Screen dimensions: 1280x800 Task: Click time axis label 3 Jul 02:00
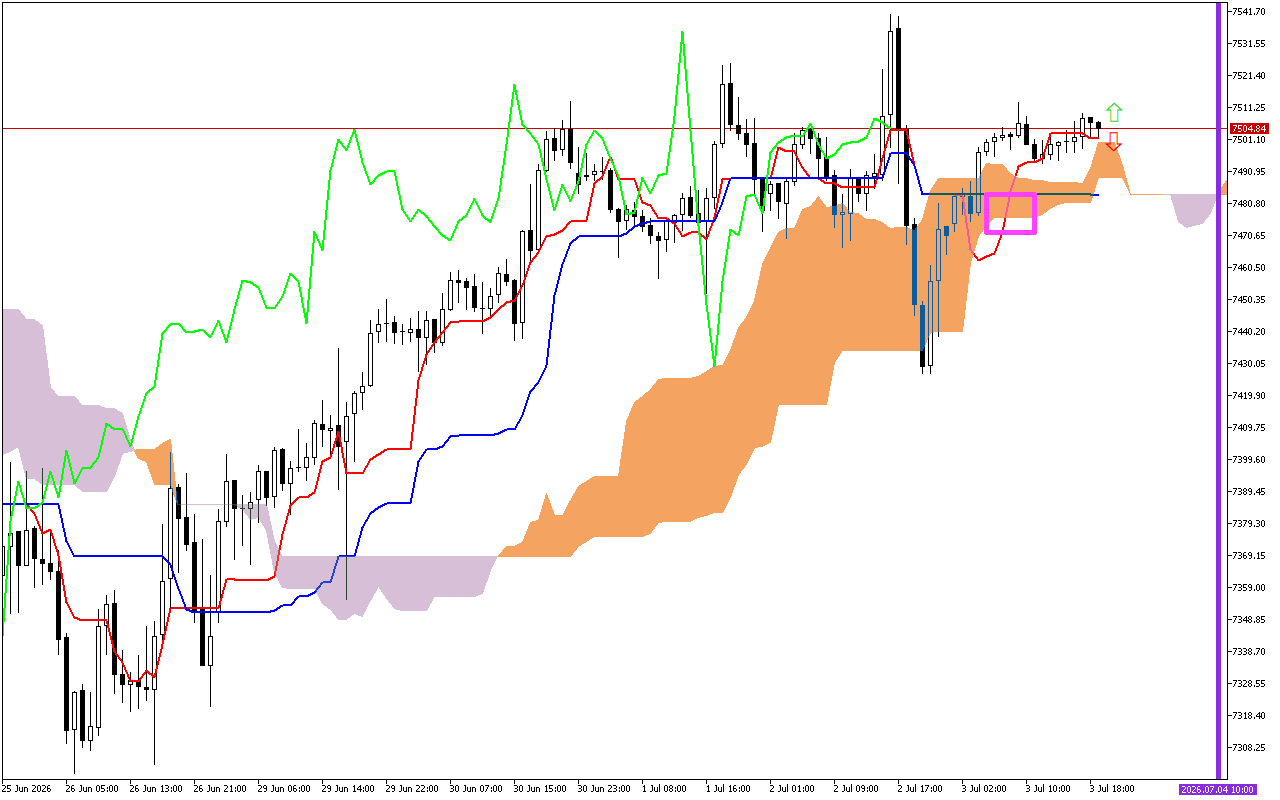(x=984, y=789)
